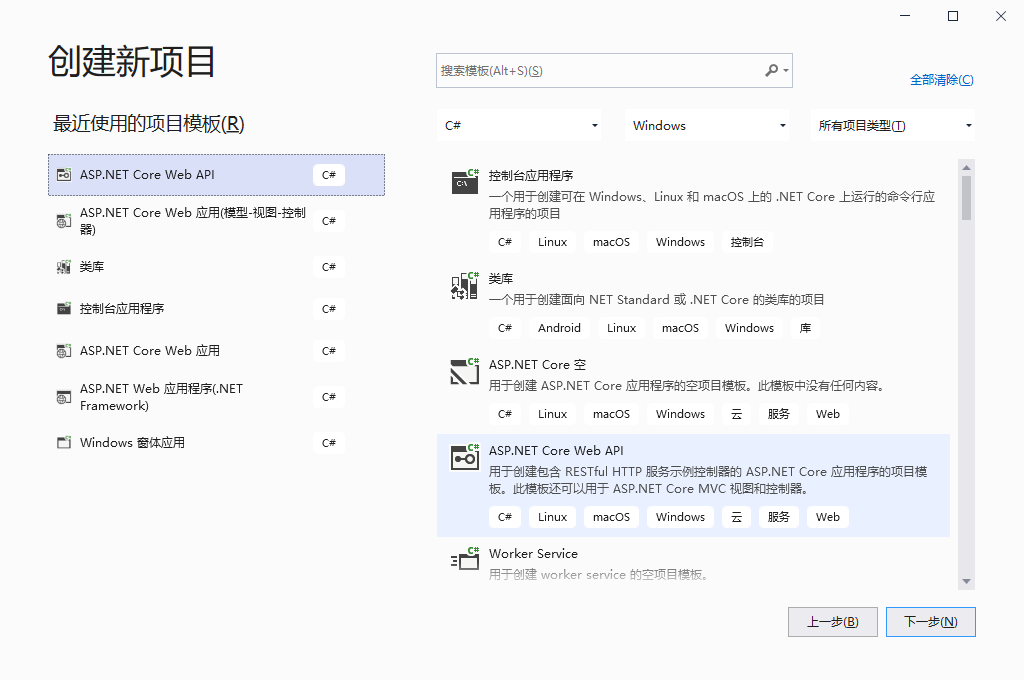Click the ASP.NET Core 空 template icon

coord(465,371)
